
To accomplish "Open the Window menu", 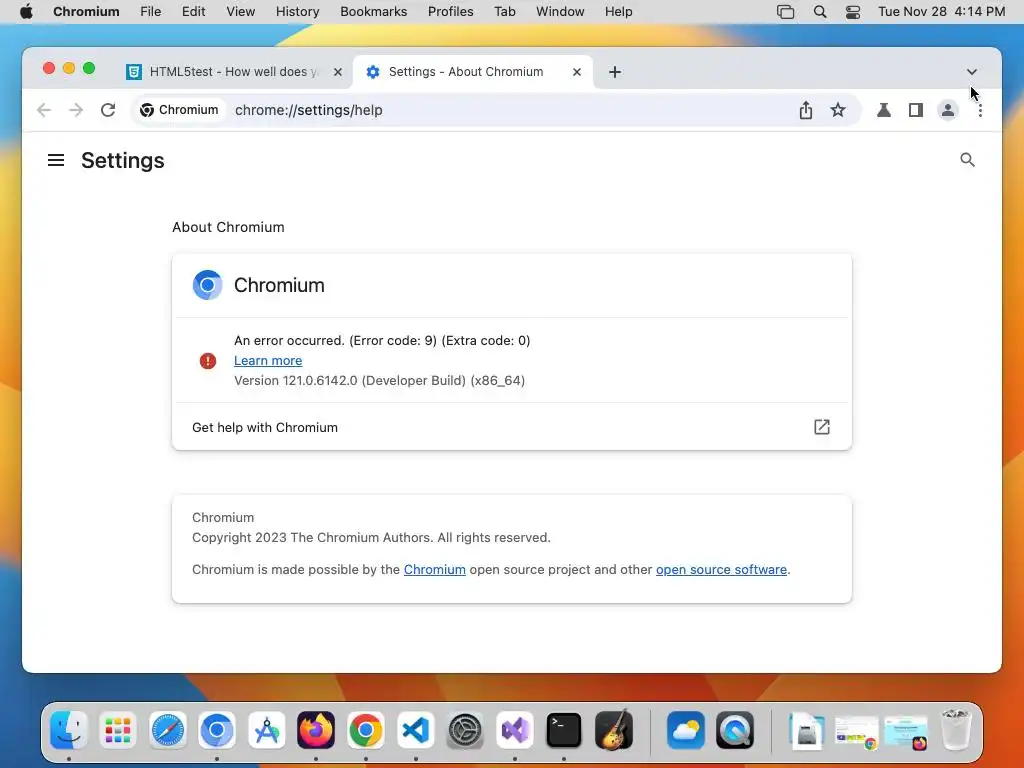I will pyautogui.click(x=560, y=12).
